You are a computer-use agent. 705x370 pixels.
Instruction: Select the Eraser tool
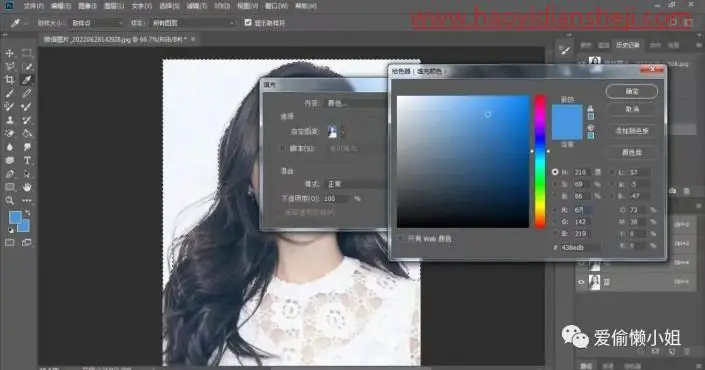tap(9, 134)
